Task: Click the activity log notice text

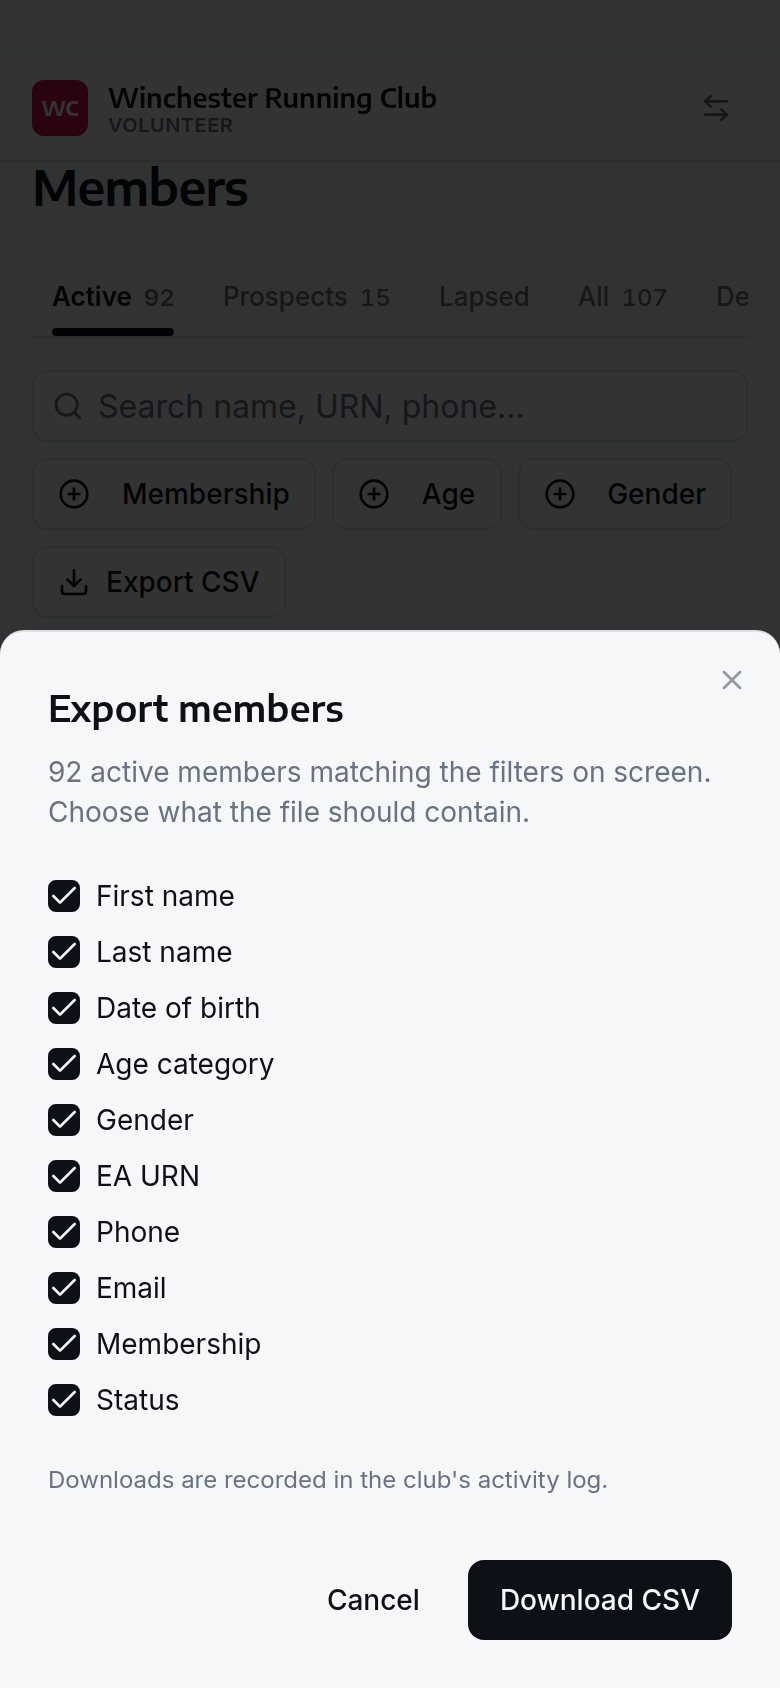Action: [x=328, y=1480]
